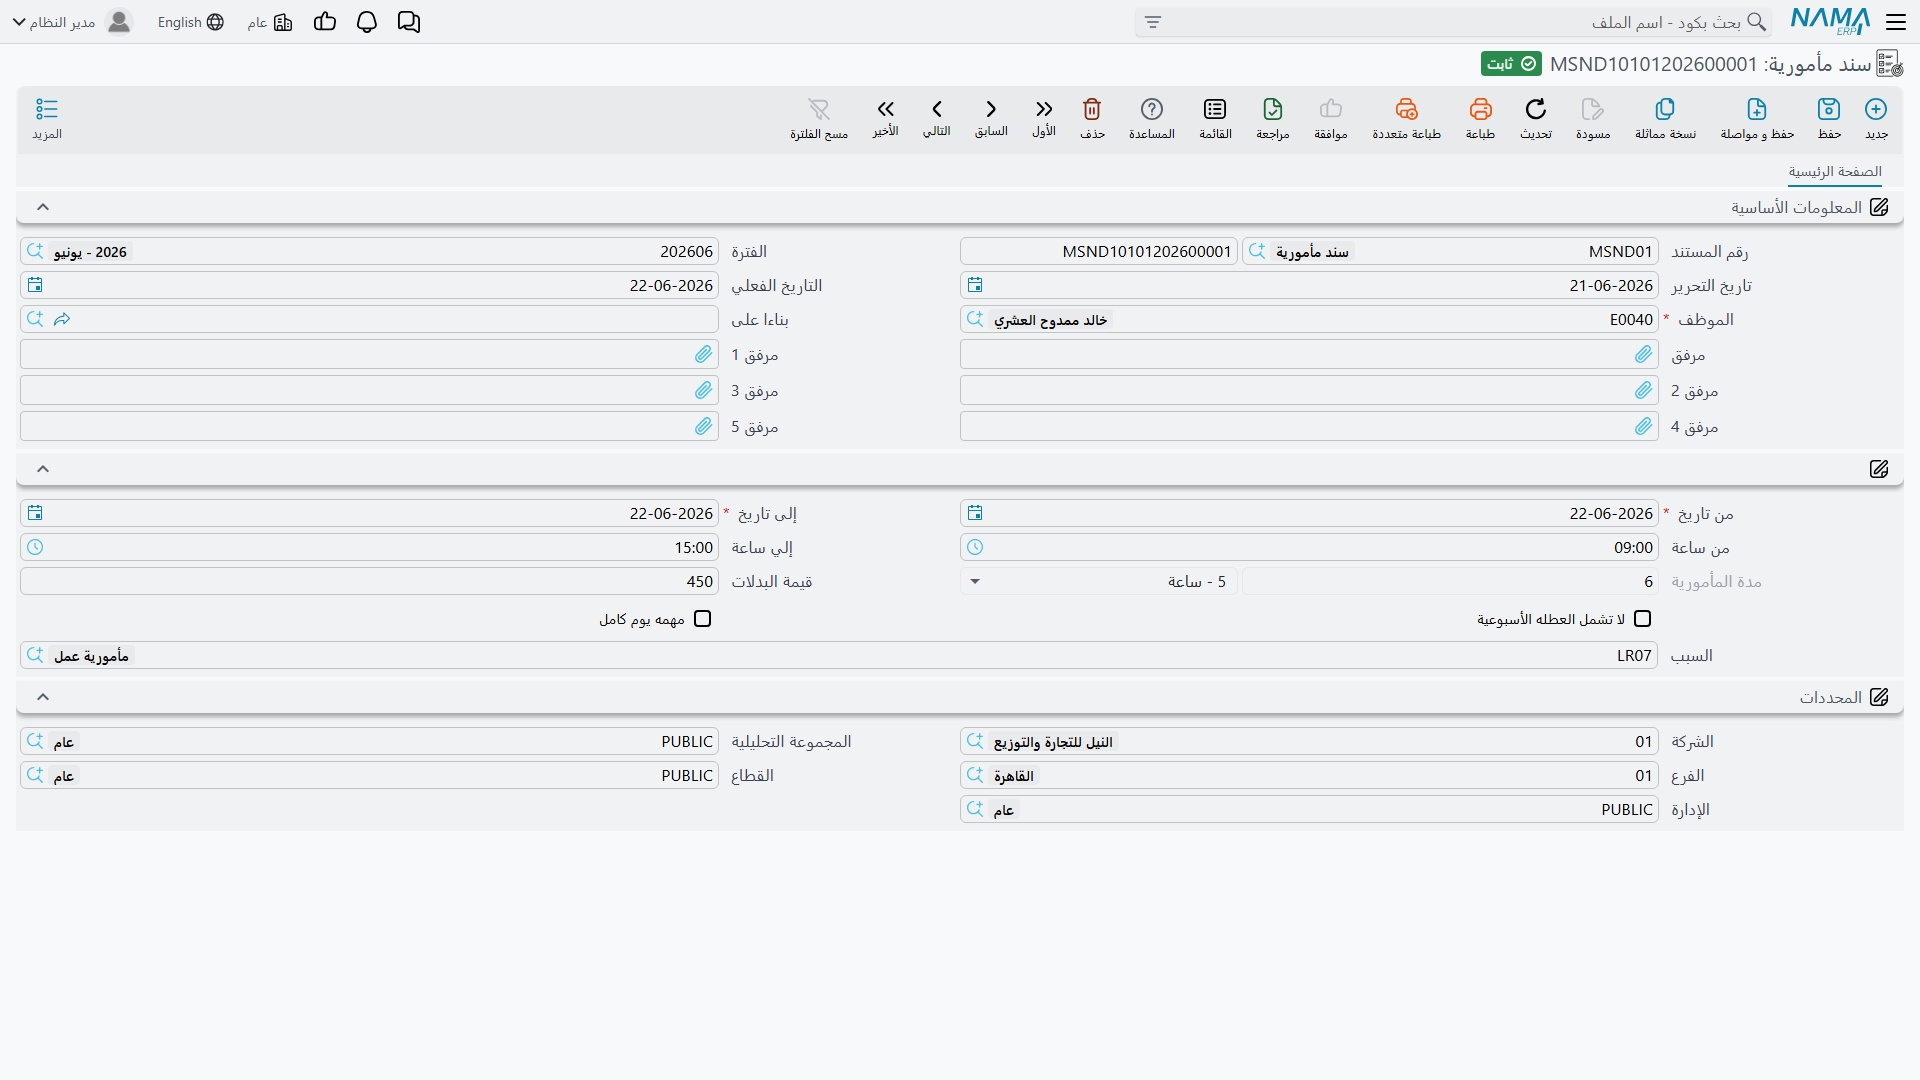Viewport: 1920px width, 1080px height.
Task: Switch language to English
Action: (x=190, y=22)
